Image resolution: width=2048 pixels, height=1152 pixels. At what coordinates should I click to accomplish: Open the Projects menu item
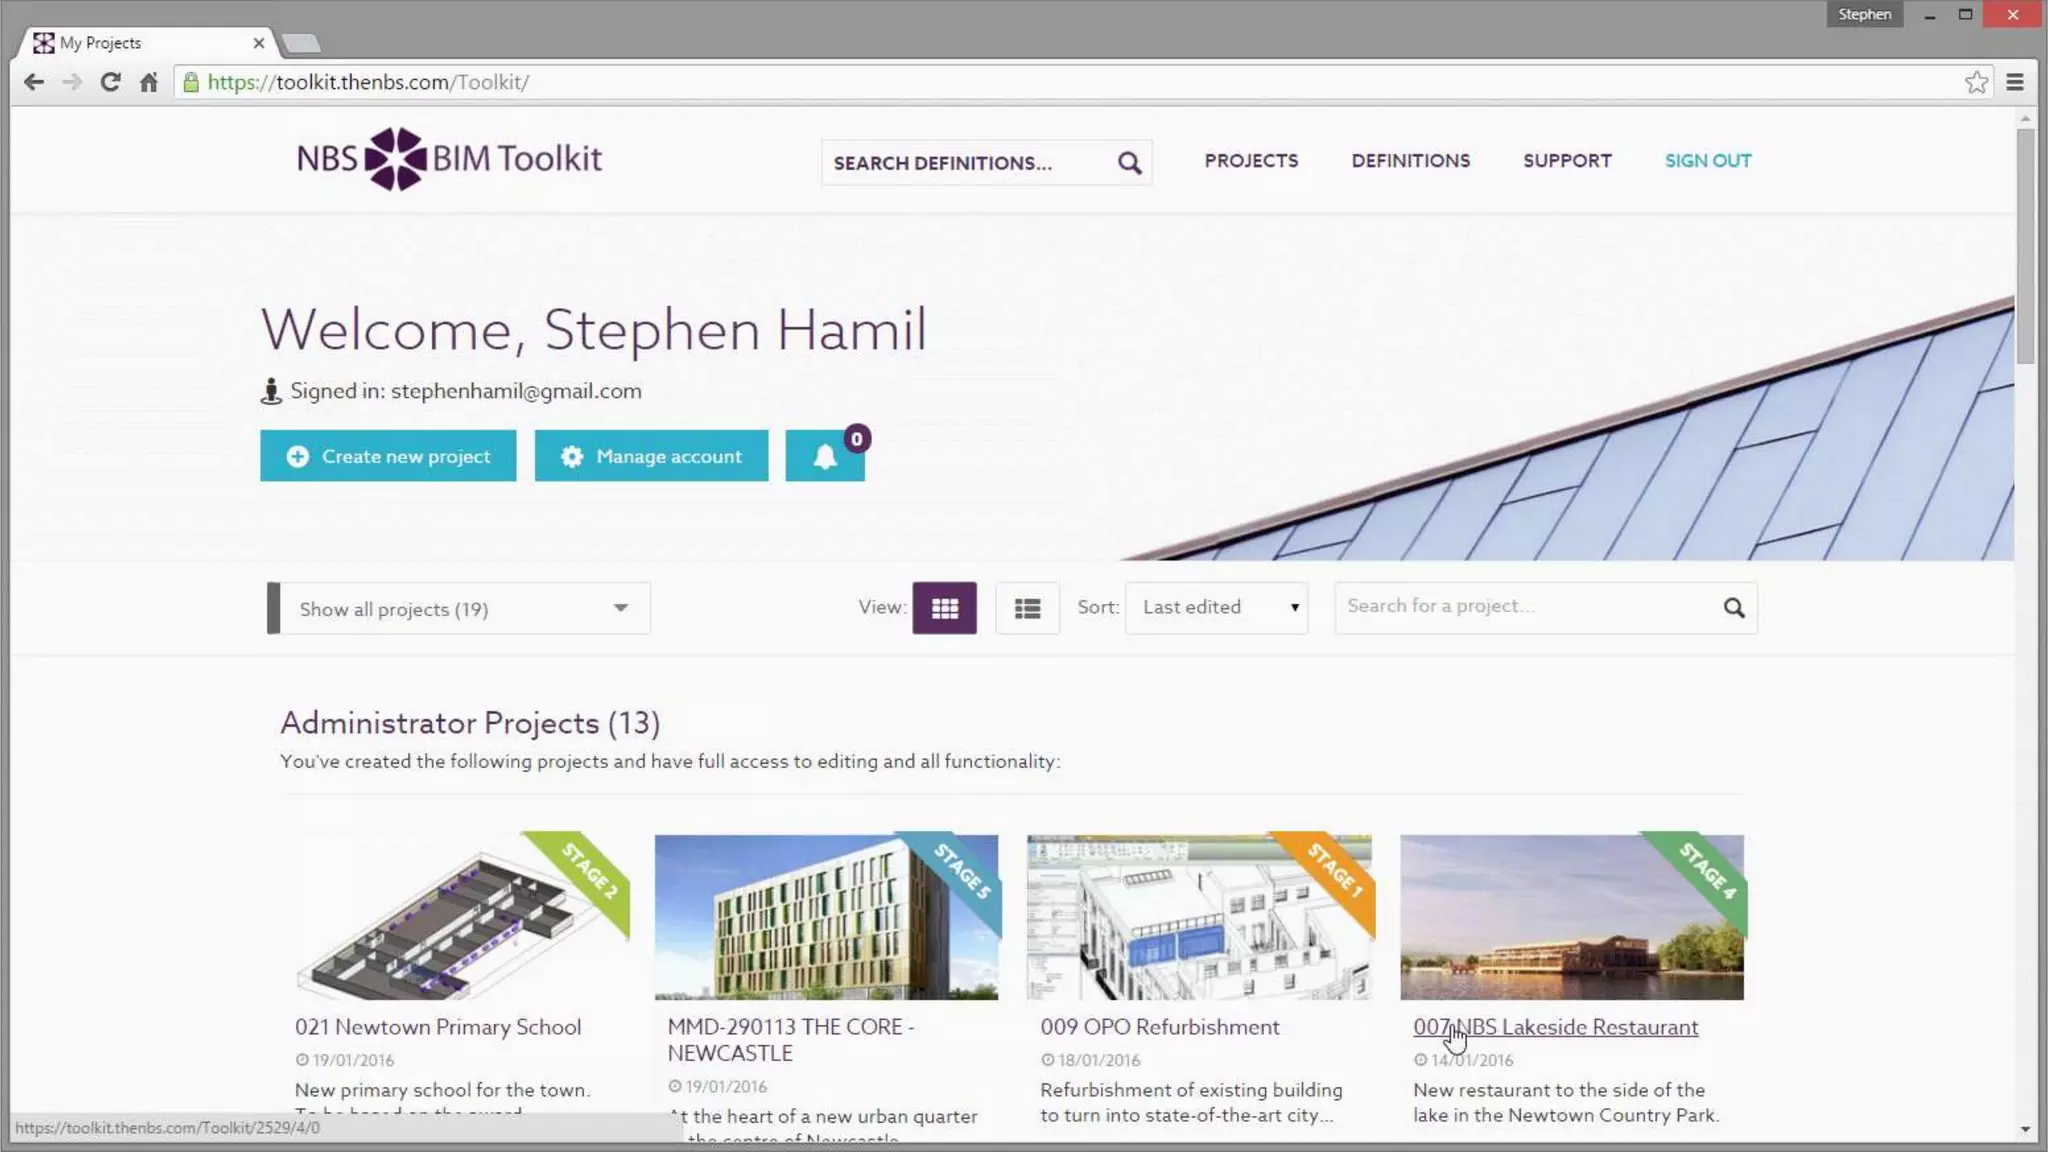tap(1251, 161)
